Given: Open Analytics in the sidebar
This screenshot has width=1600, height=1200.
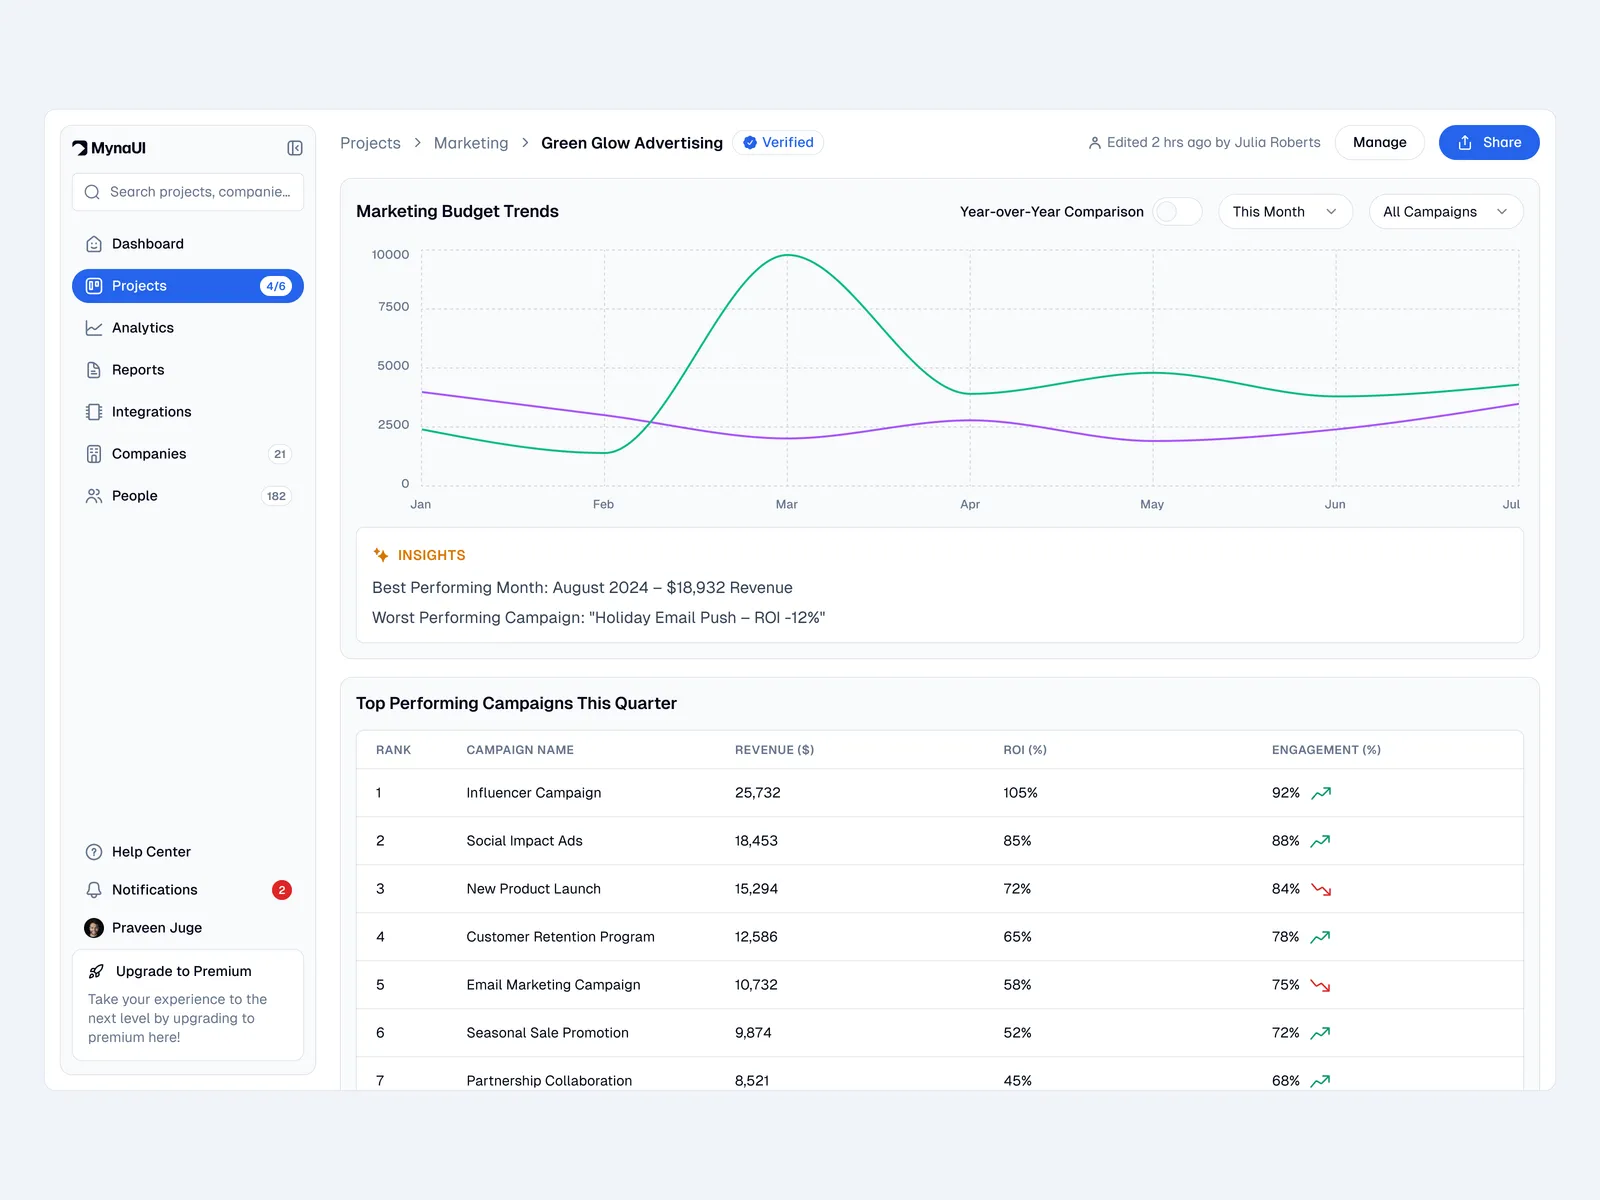Looking at the screenshot, I should [x=143, y=328].
